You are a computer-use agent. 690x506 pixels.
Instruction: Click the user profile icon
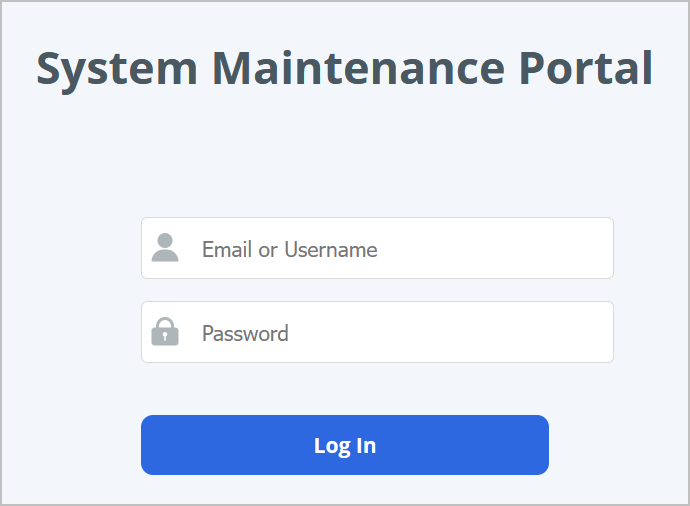165,248
